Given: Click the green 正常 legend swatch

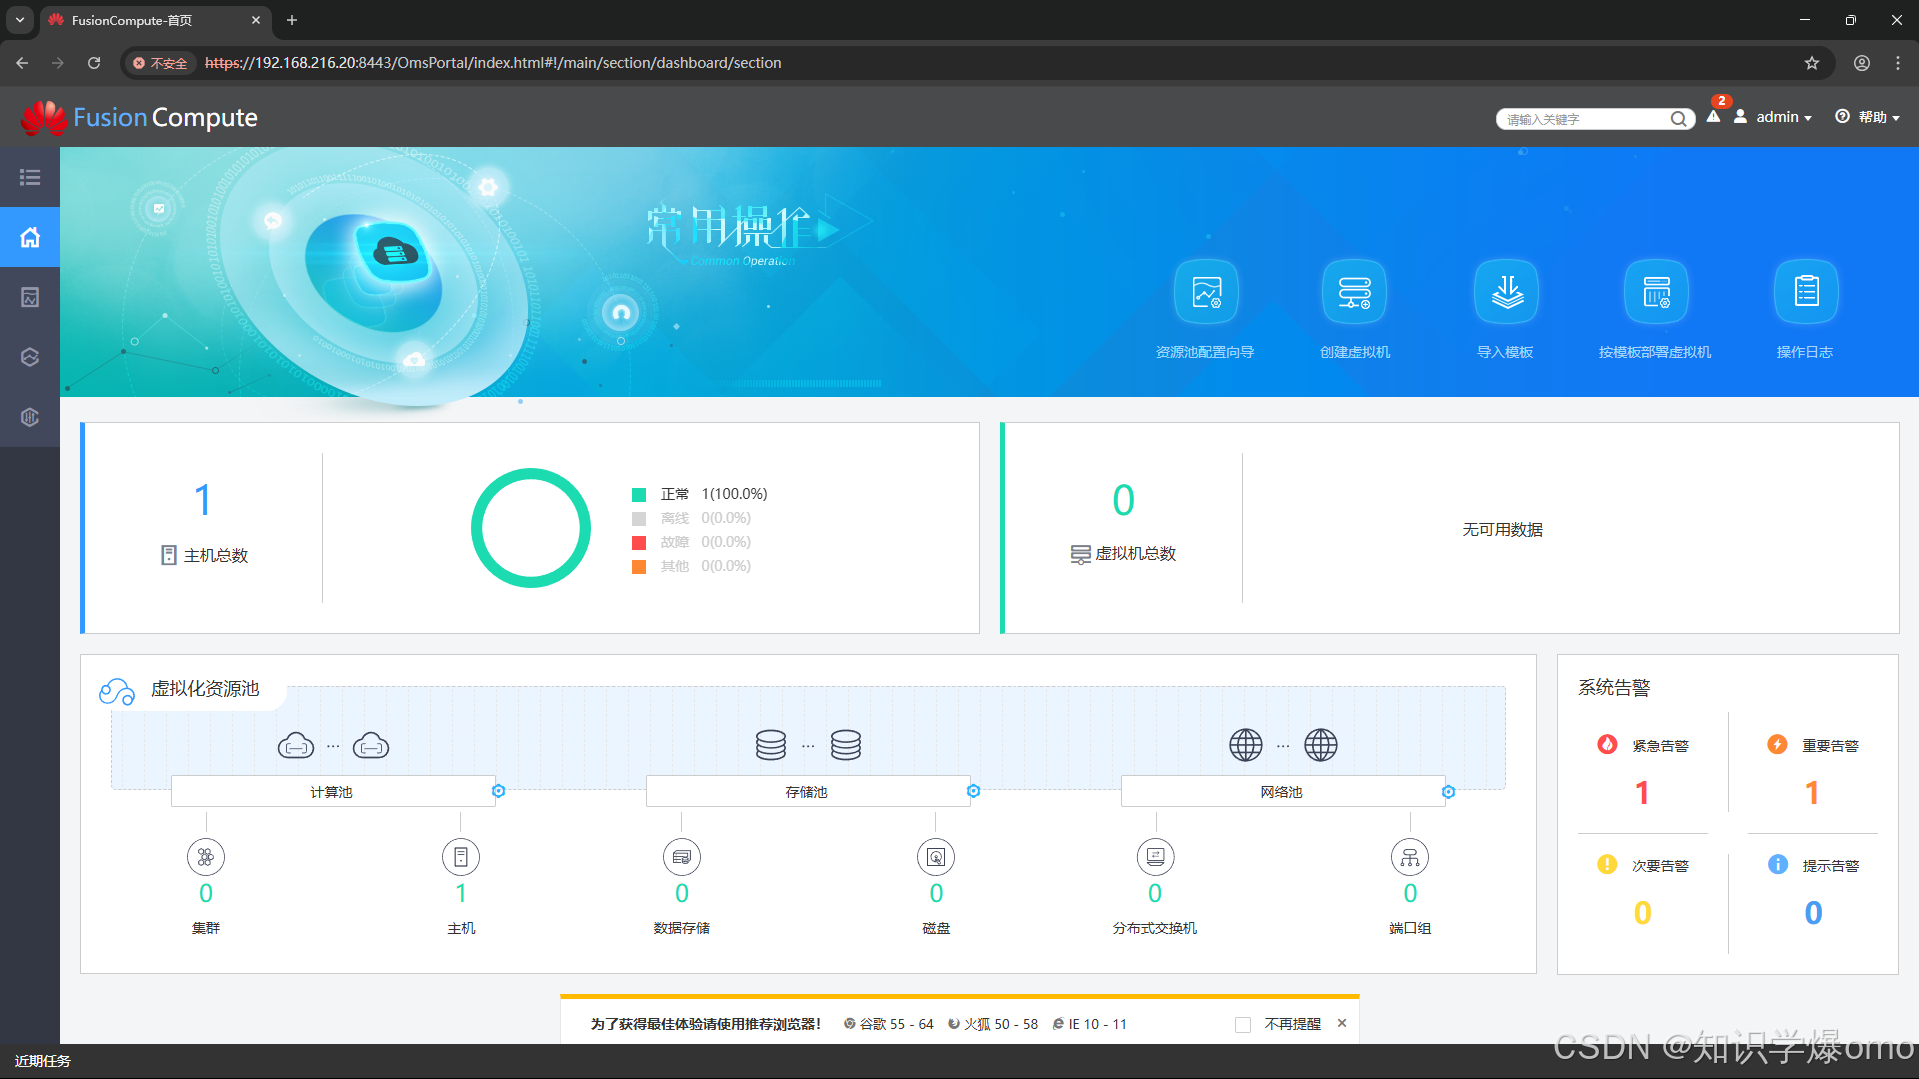Looking at the screenshot, I should pyautogui.click(x=639, y=495).
